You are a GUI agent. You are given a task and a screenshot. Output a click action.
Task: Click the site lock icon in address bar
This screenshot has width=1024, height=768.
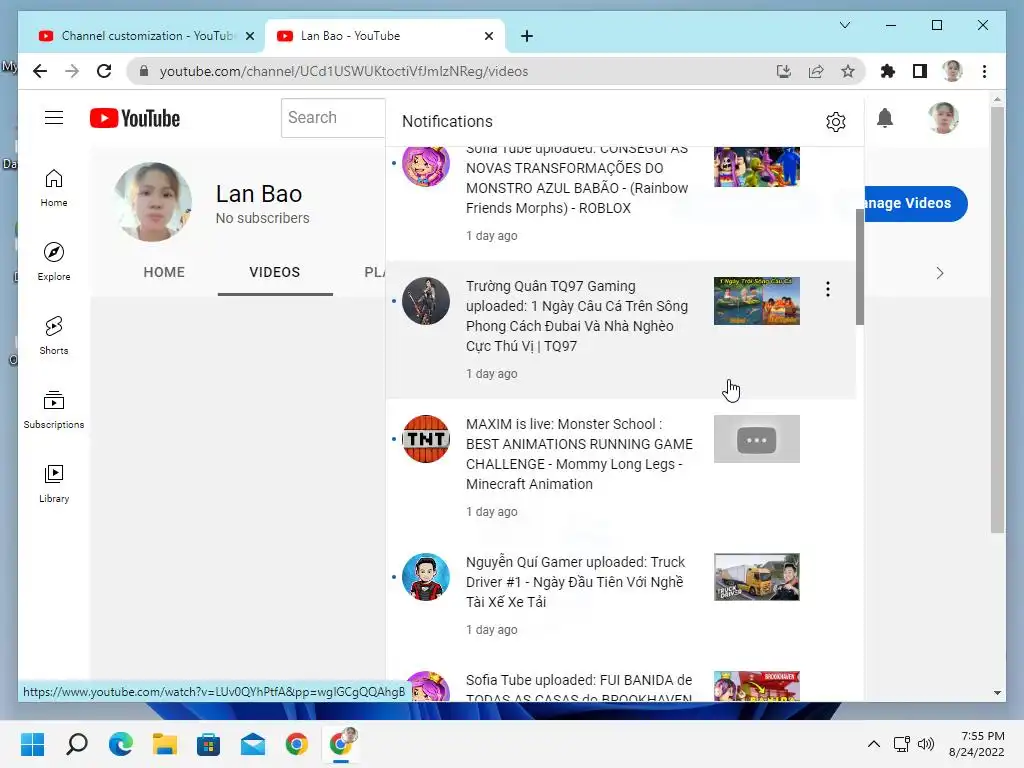pos(144,71)
